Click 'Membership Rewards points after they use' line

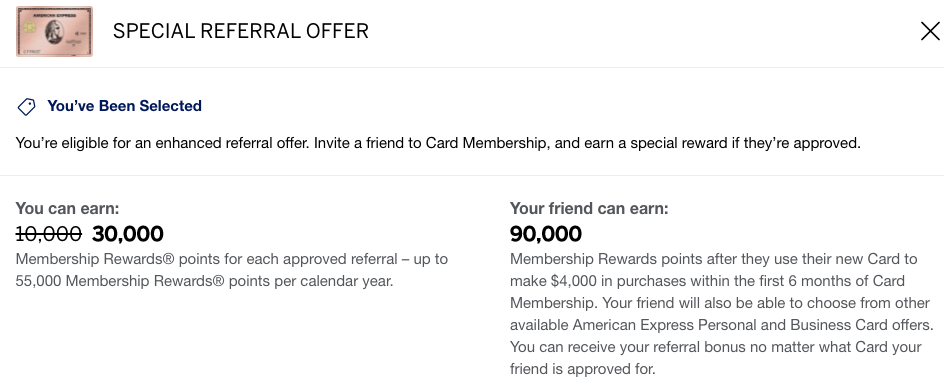coord(713,259)
